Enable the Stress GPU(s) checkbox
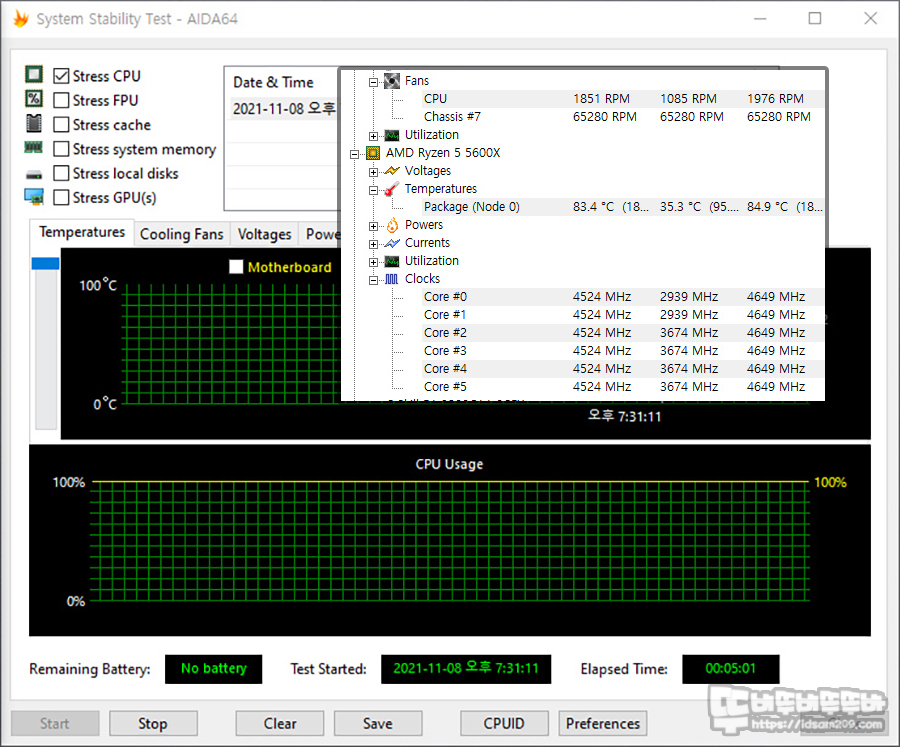Image resolution: width=900 pixels, height=747 pixels. click(61, 198)
